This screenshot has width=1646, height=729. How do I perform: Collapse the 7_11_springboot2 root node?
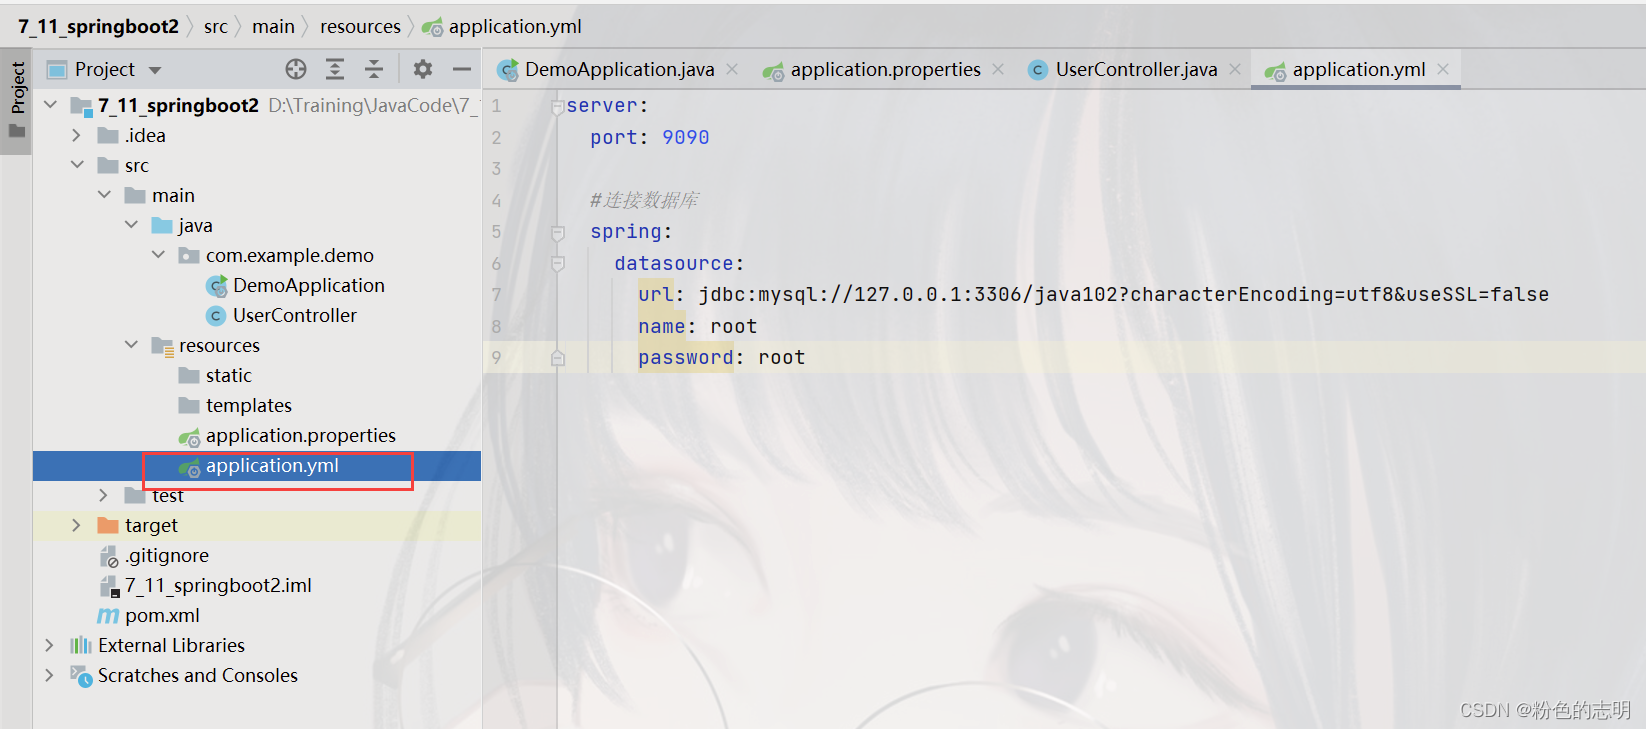[50, 104]
